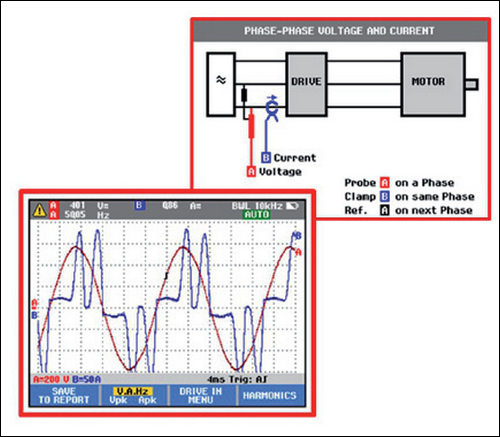Open the HARMONICS softkey
Screen dimensions: 500x437
(270, 396)
